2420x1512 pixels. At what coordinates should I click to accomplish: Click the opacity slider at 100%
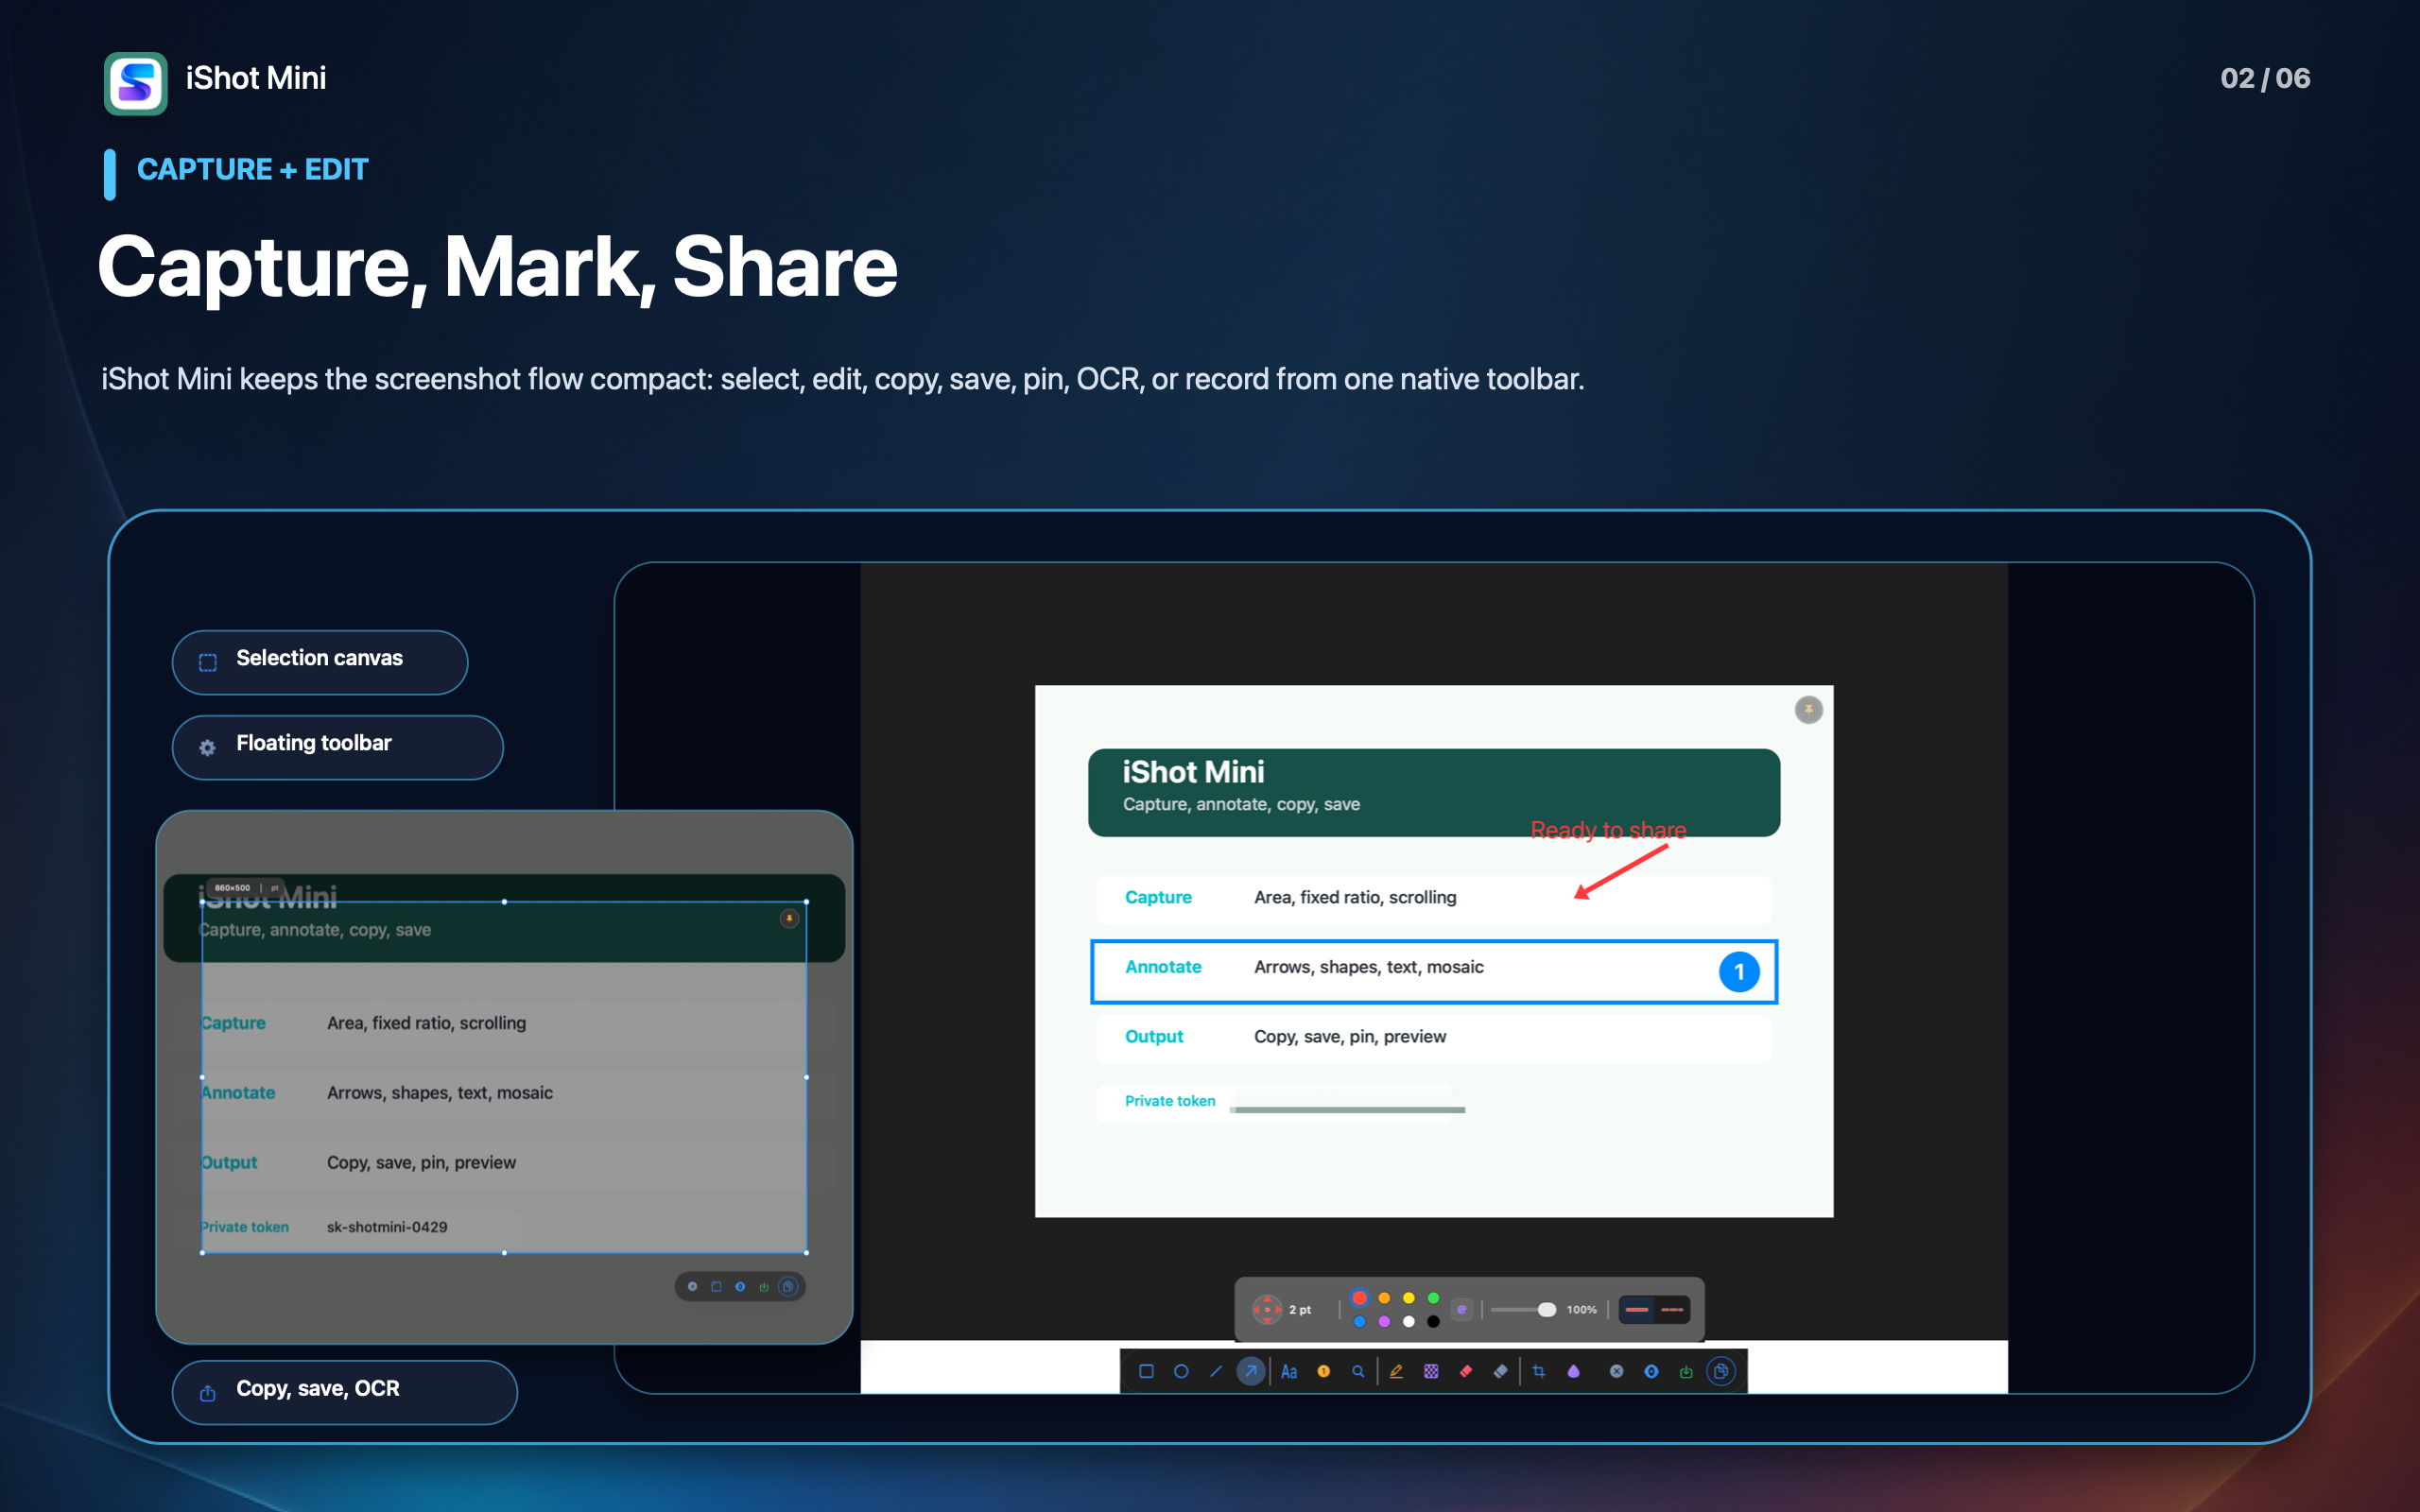pyautogui.click(x=1522, y=1309)
